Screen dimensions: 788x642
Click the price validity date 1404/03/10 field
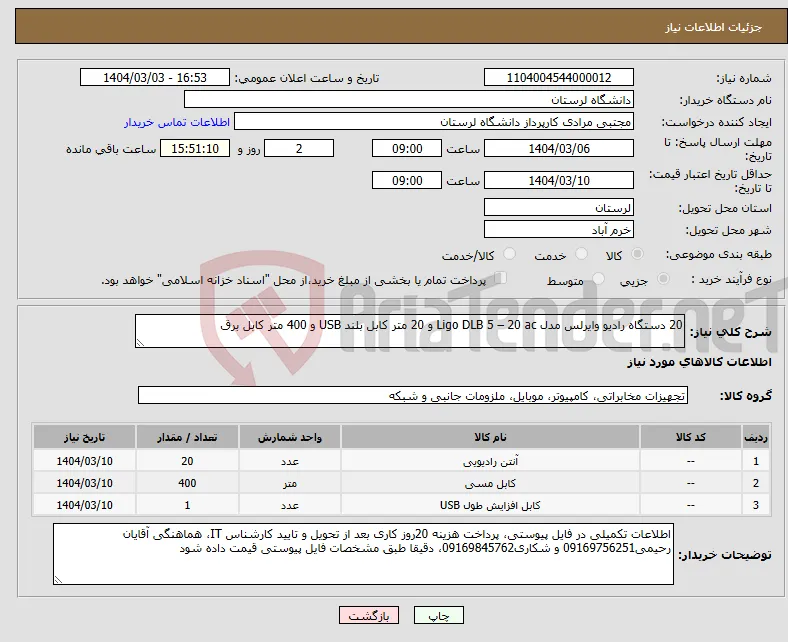[558, 180]
